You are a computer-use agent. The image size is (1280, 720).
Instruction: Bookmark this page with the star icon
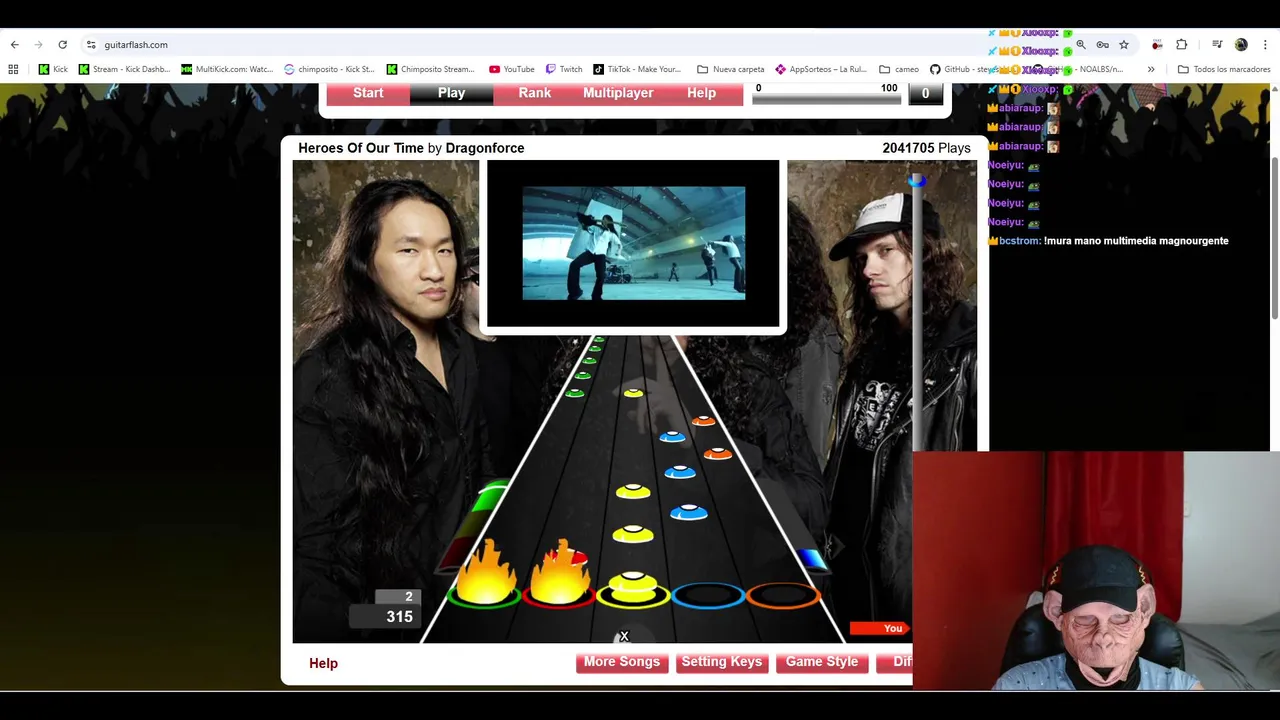[x=1124, y=44]
